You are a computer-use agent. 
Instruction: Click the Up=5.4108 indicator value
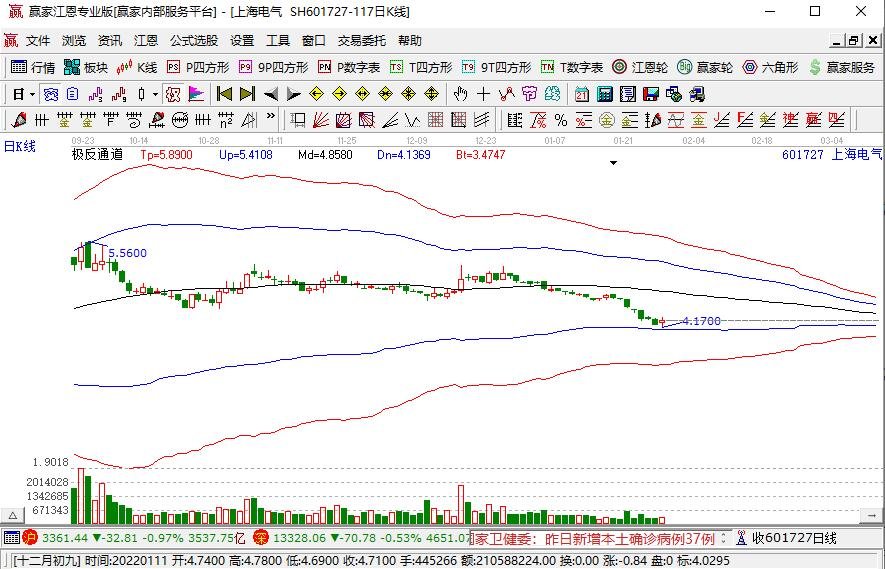click(x=246, y=154)
